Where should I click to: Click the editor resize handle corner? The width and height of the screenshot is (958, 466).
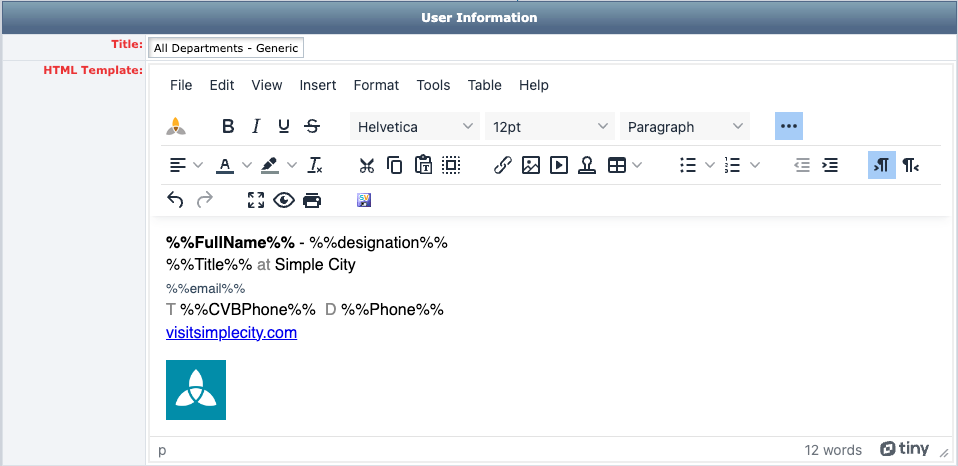click(944, 451)
